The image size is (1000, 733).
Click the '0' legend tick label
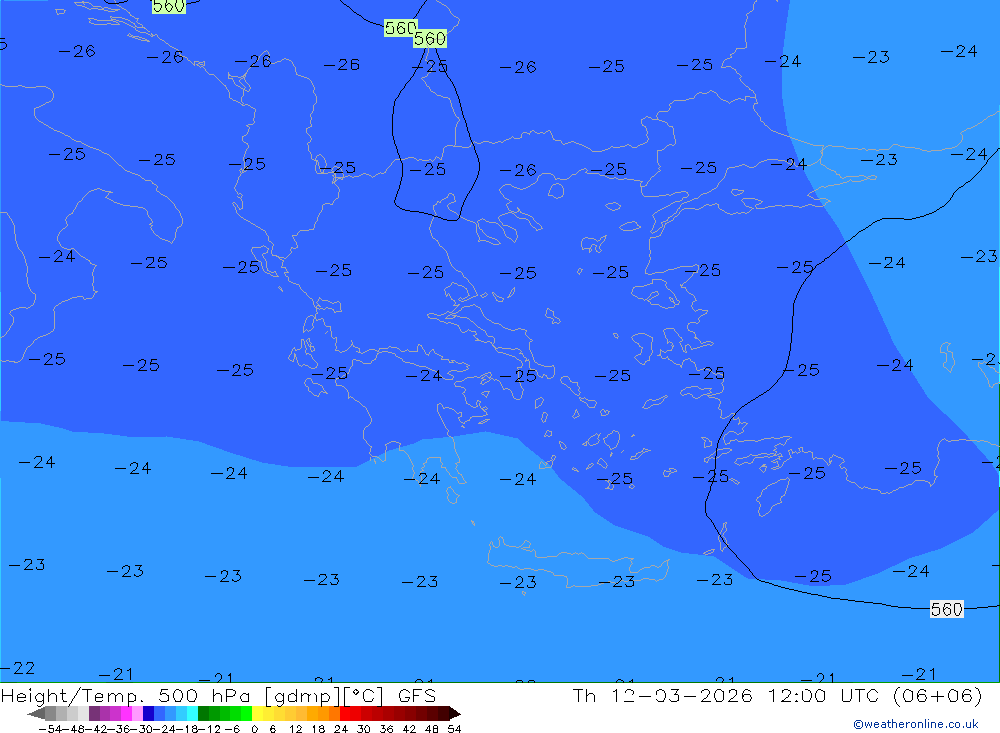[x=254, y=729]
